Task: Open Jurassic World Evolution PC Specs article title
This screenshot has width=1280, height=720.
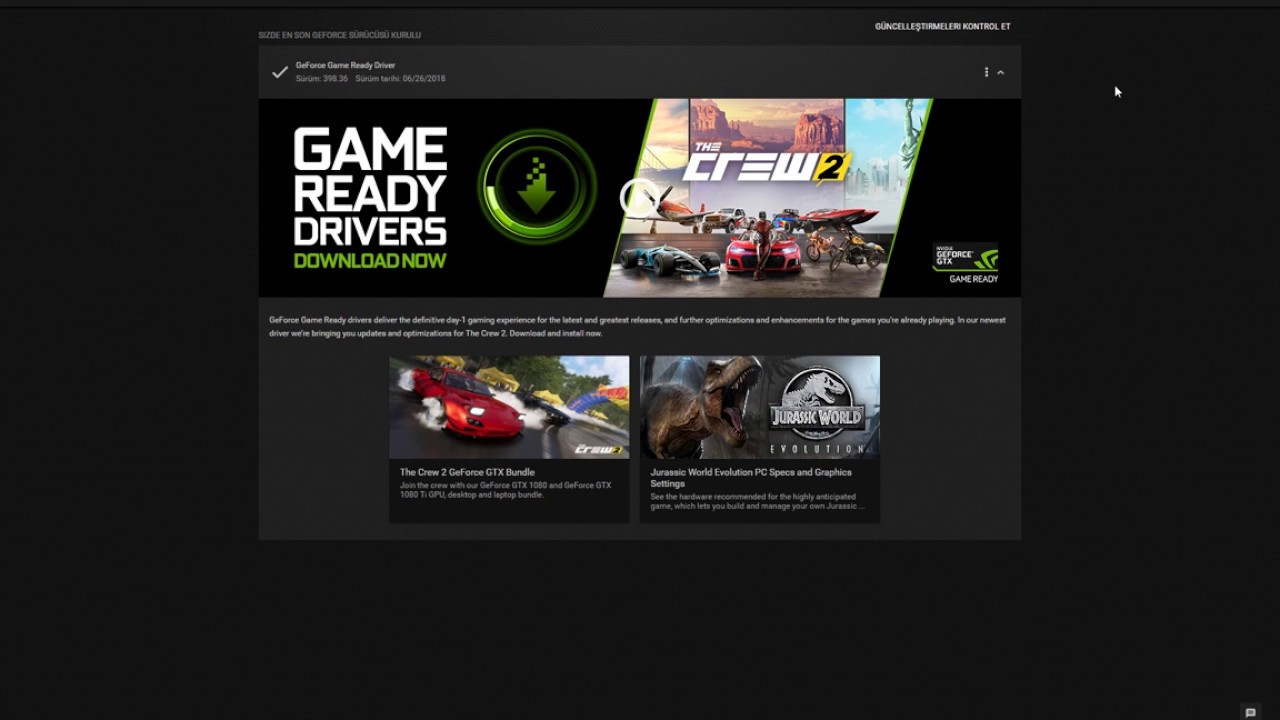Action: 751,478
